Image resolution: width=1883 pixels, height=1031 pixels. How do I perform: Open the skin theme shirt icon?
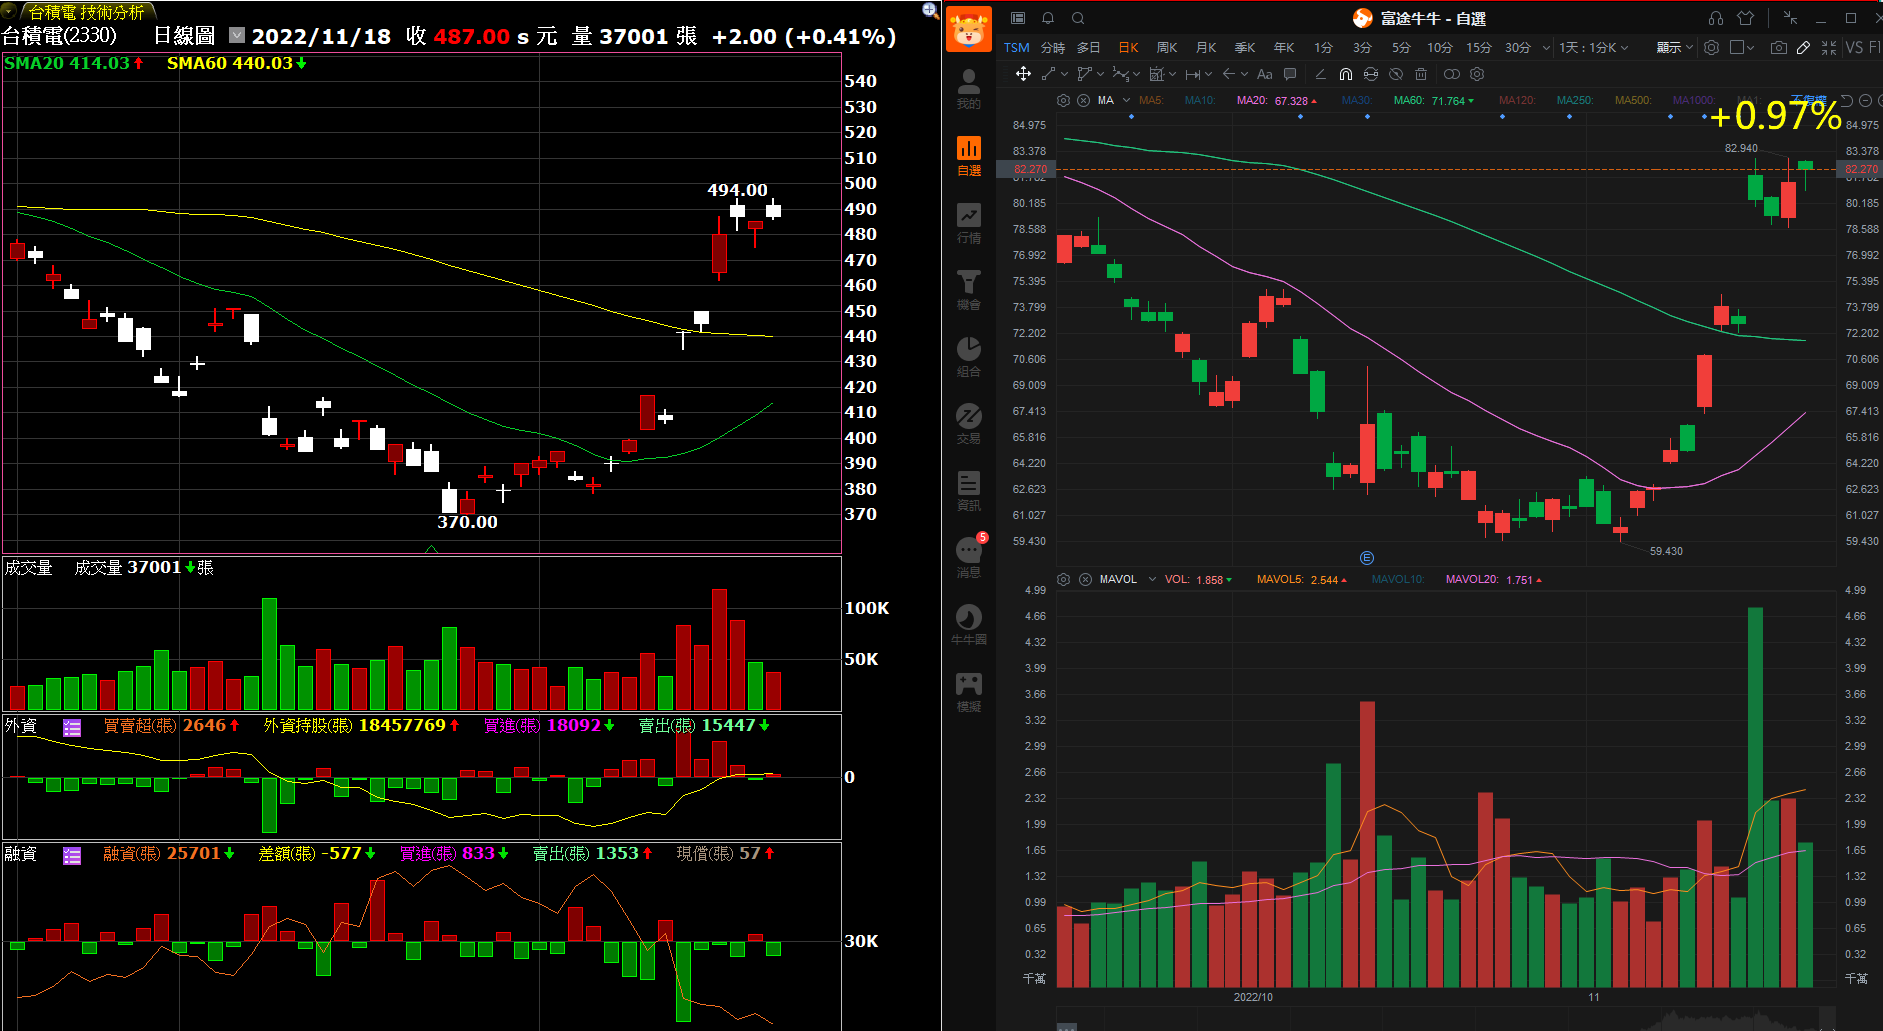(x=1746, y=18)
